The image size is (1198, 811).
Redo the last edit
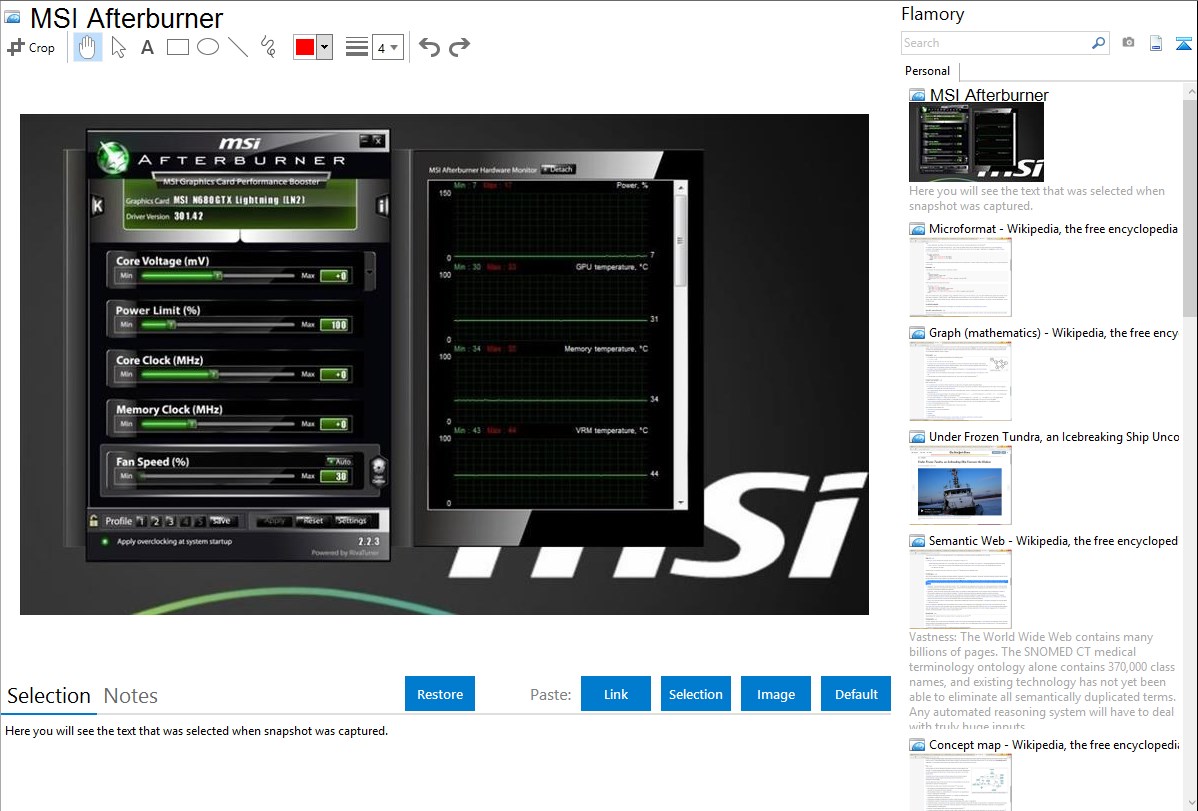click(x=459, y=47)
